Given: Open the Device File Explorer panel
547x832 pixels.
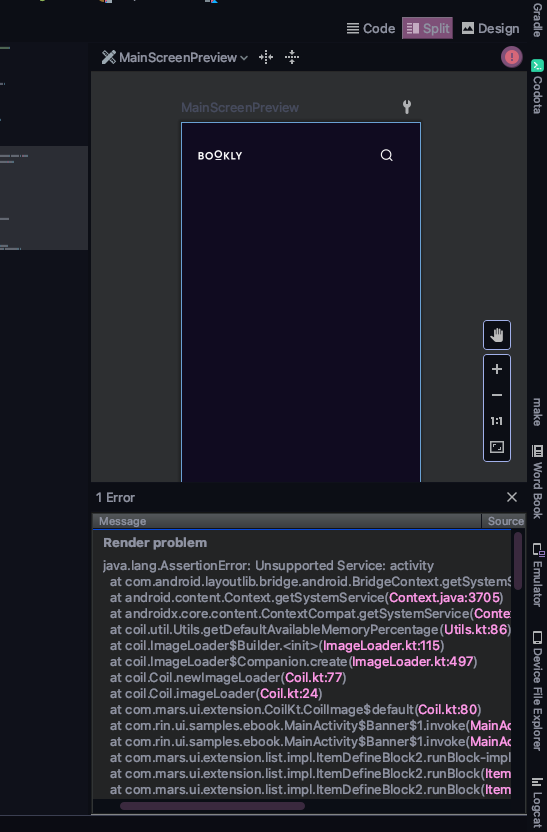Looking at the screenshot, I should (x=537, y=690).
